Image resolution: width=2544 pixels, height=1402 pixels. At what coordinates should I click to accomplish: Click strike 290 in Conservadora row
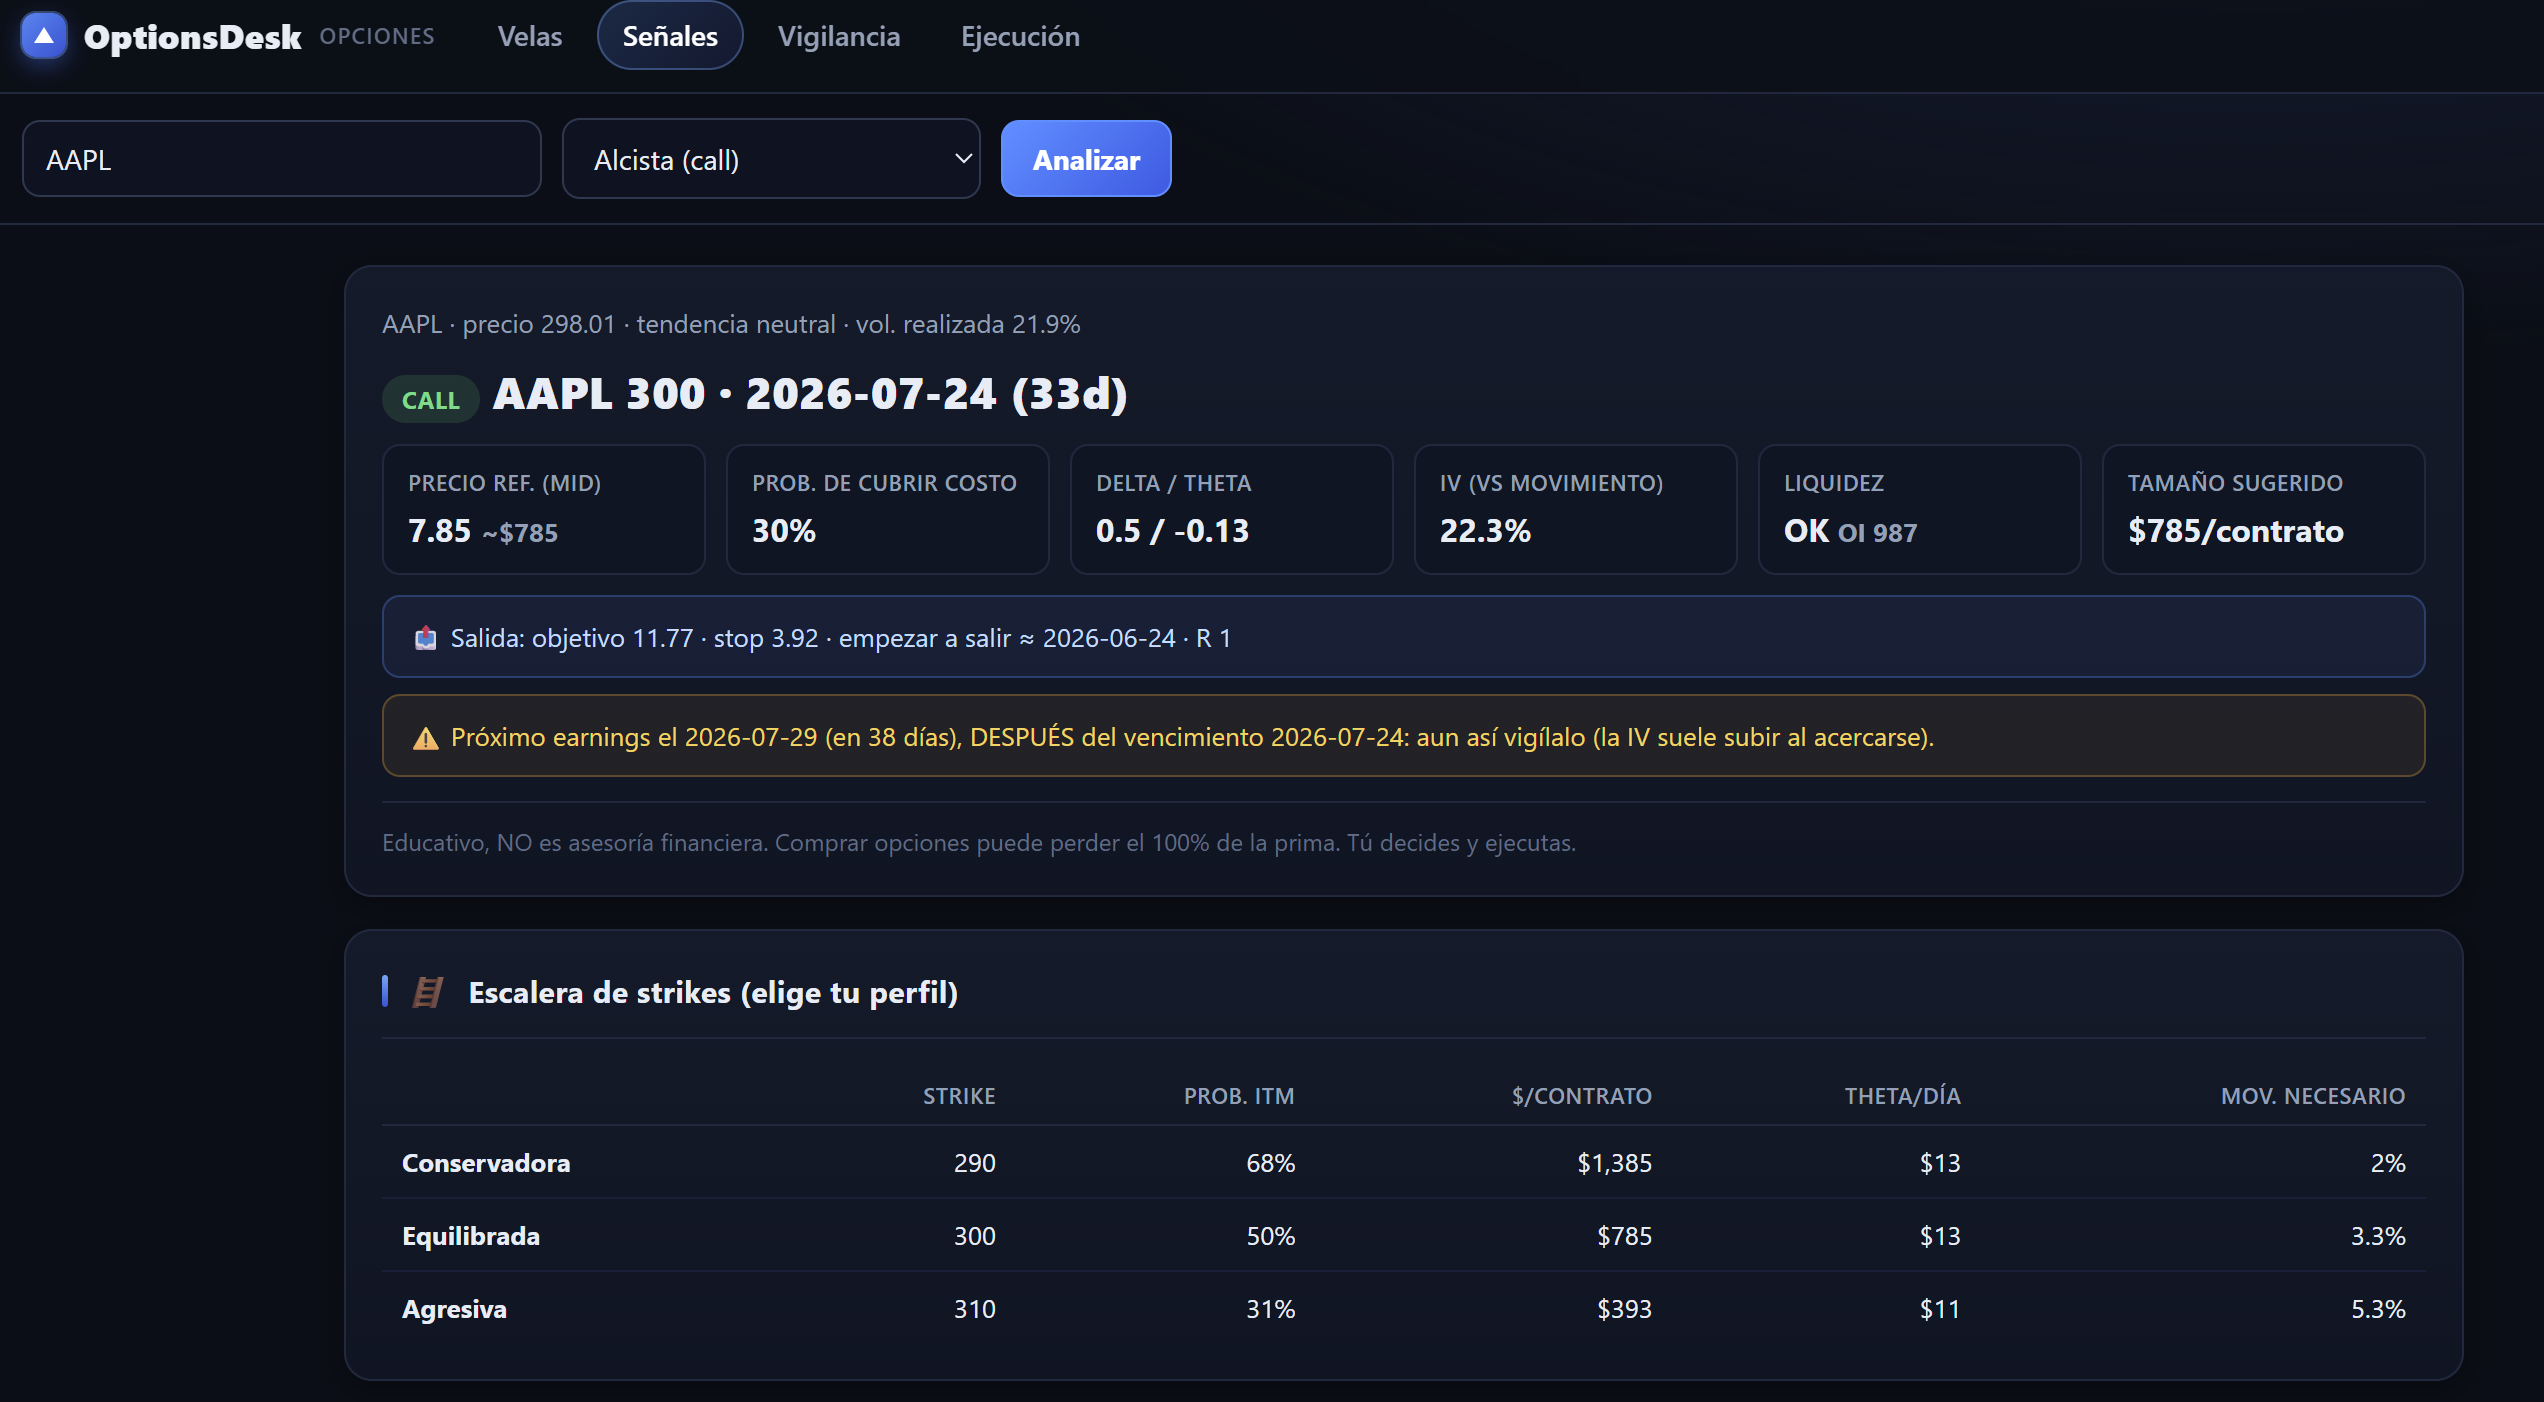975,1163
